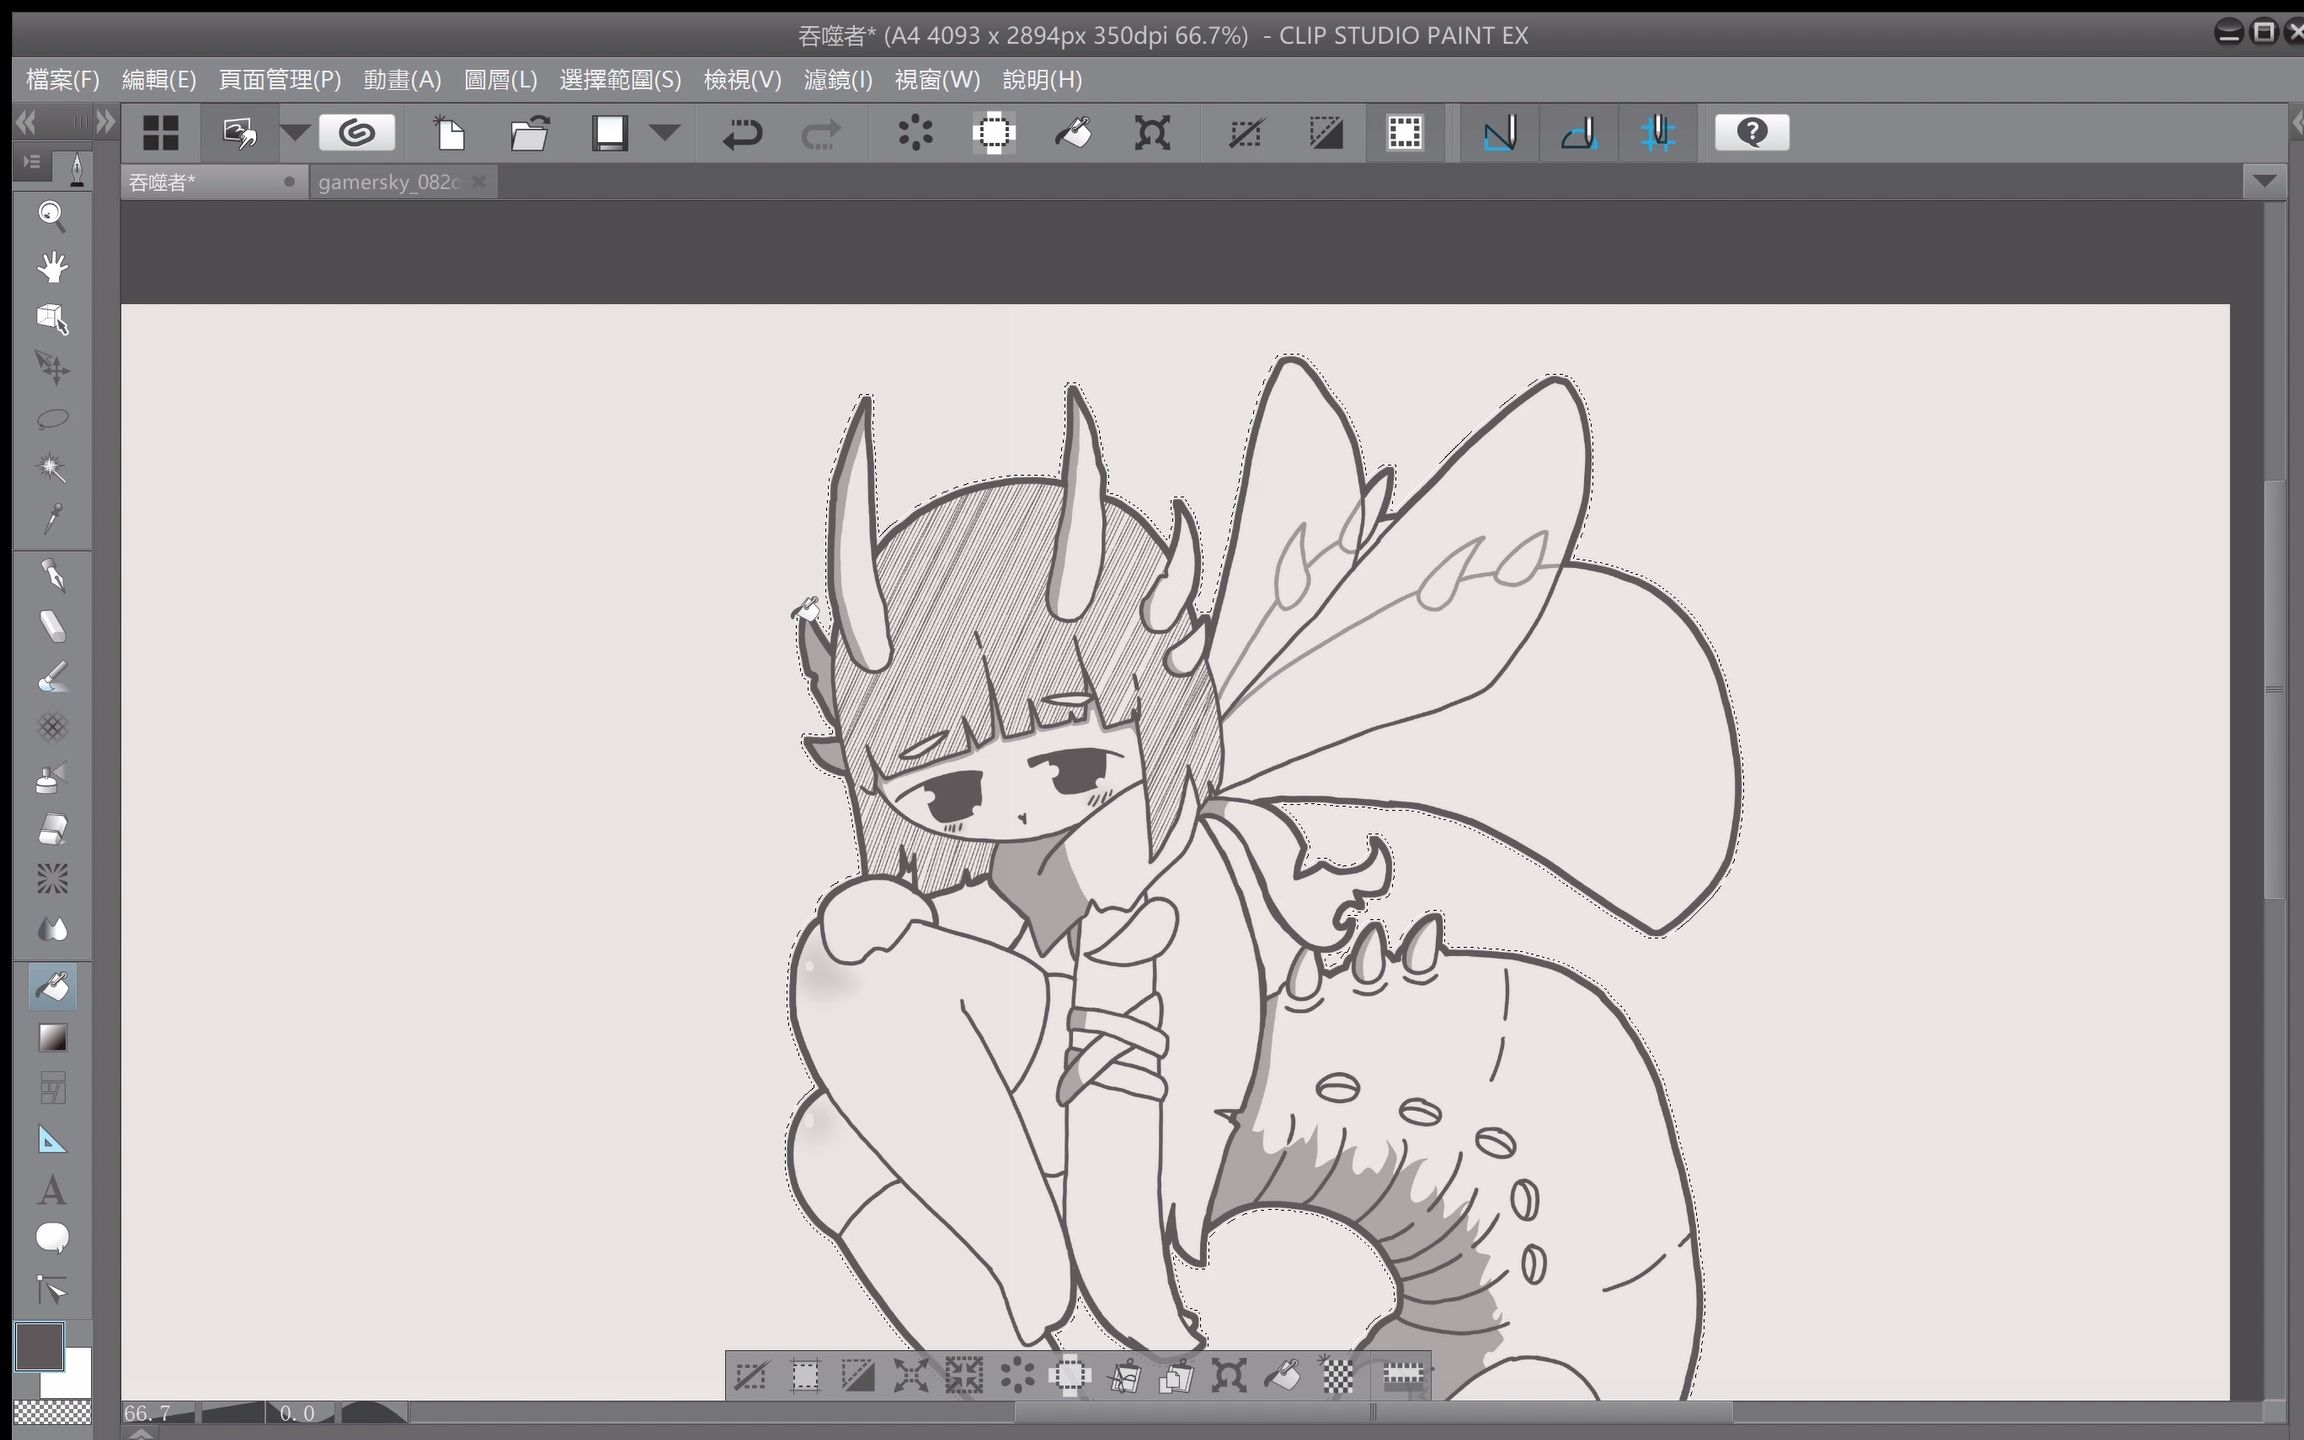Select the Move layer tool
The image size is (2304, 1440).
(x=52, y=368)
